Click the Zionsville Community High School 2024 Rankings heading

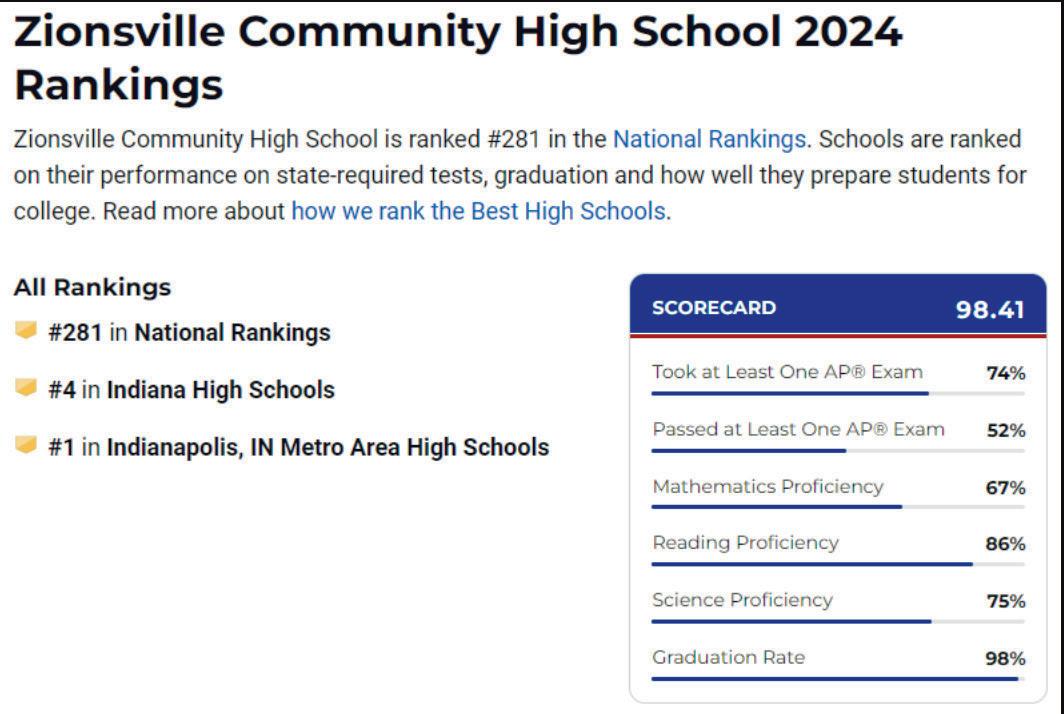point(458,58)
